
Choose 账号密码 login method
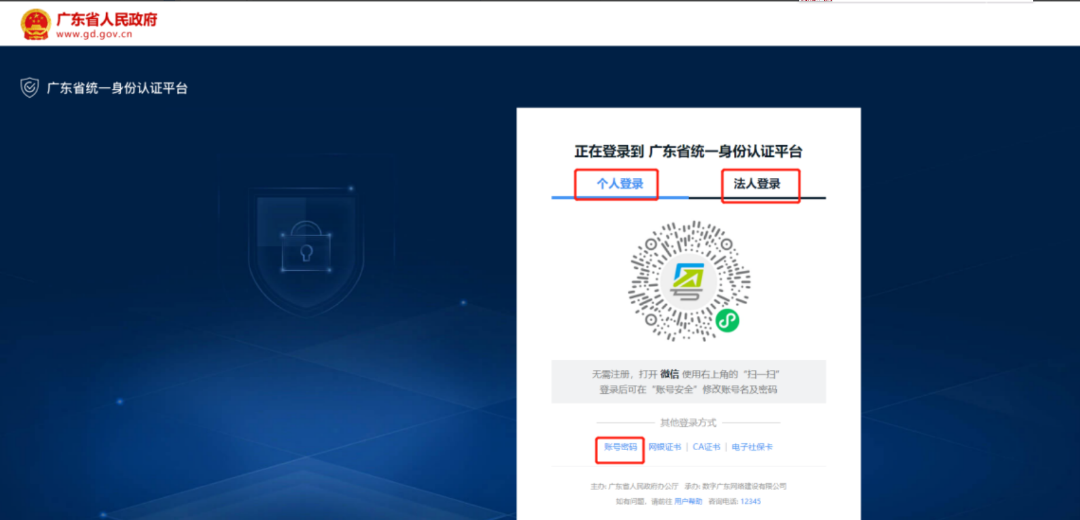point(621,447)
